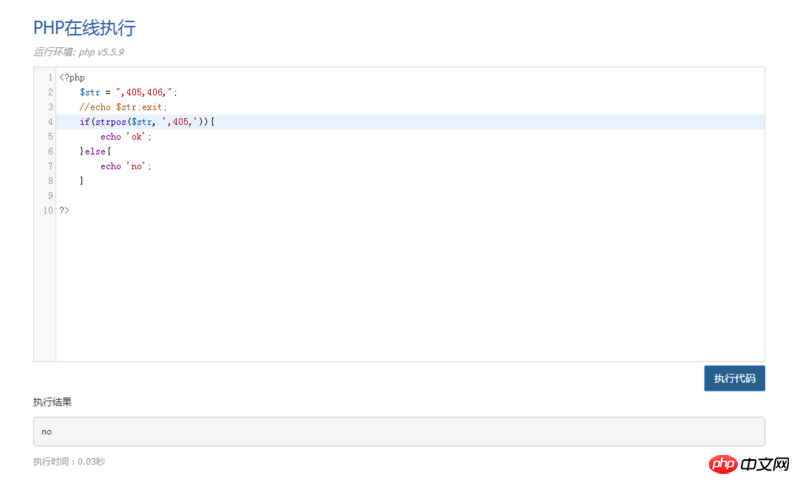Viewport: 800px width, 484px height.
Task: Click the }else{ line
Action: pyautogui.click(x=96, y=152)
